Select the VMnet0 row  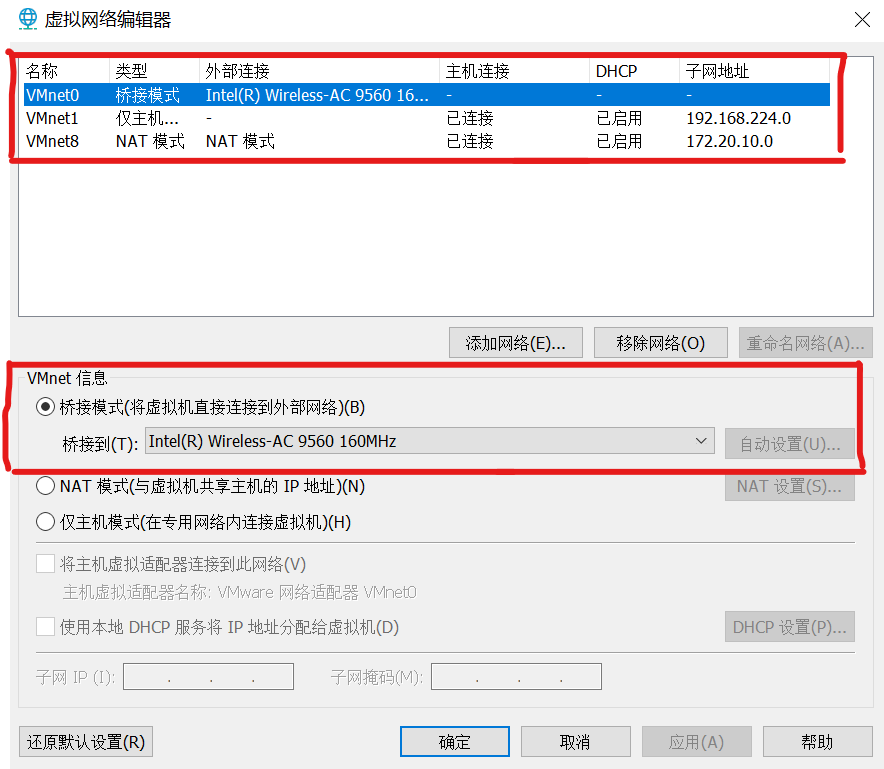tap(426, 95)
